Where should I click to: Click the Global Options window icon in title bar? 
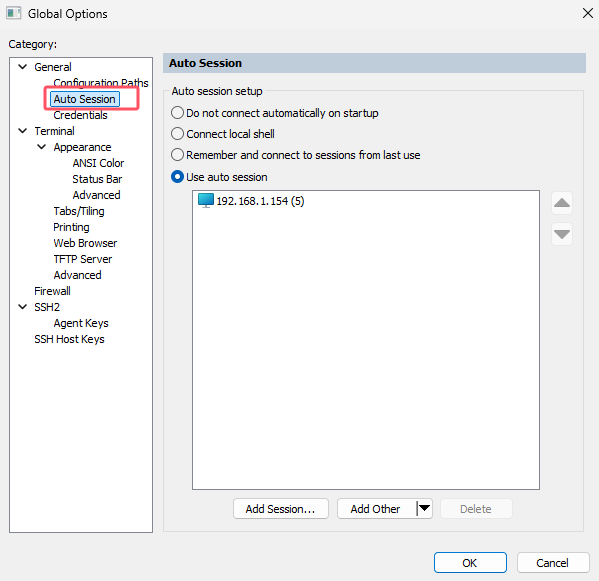point(14,13)
